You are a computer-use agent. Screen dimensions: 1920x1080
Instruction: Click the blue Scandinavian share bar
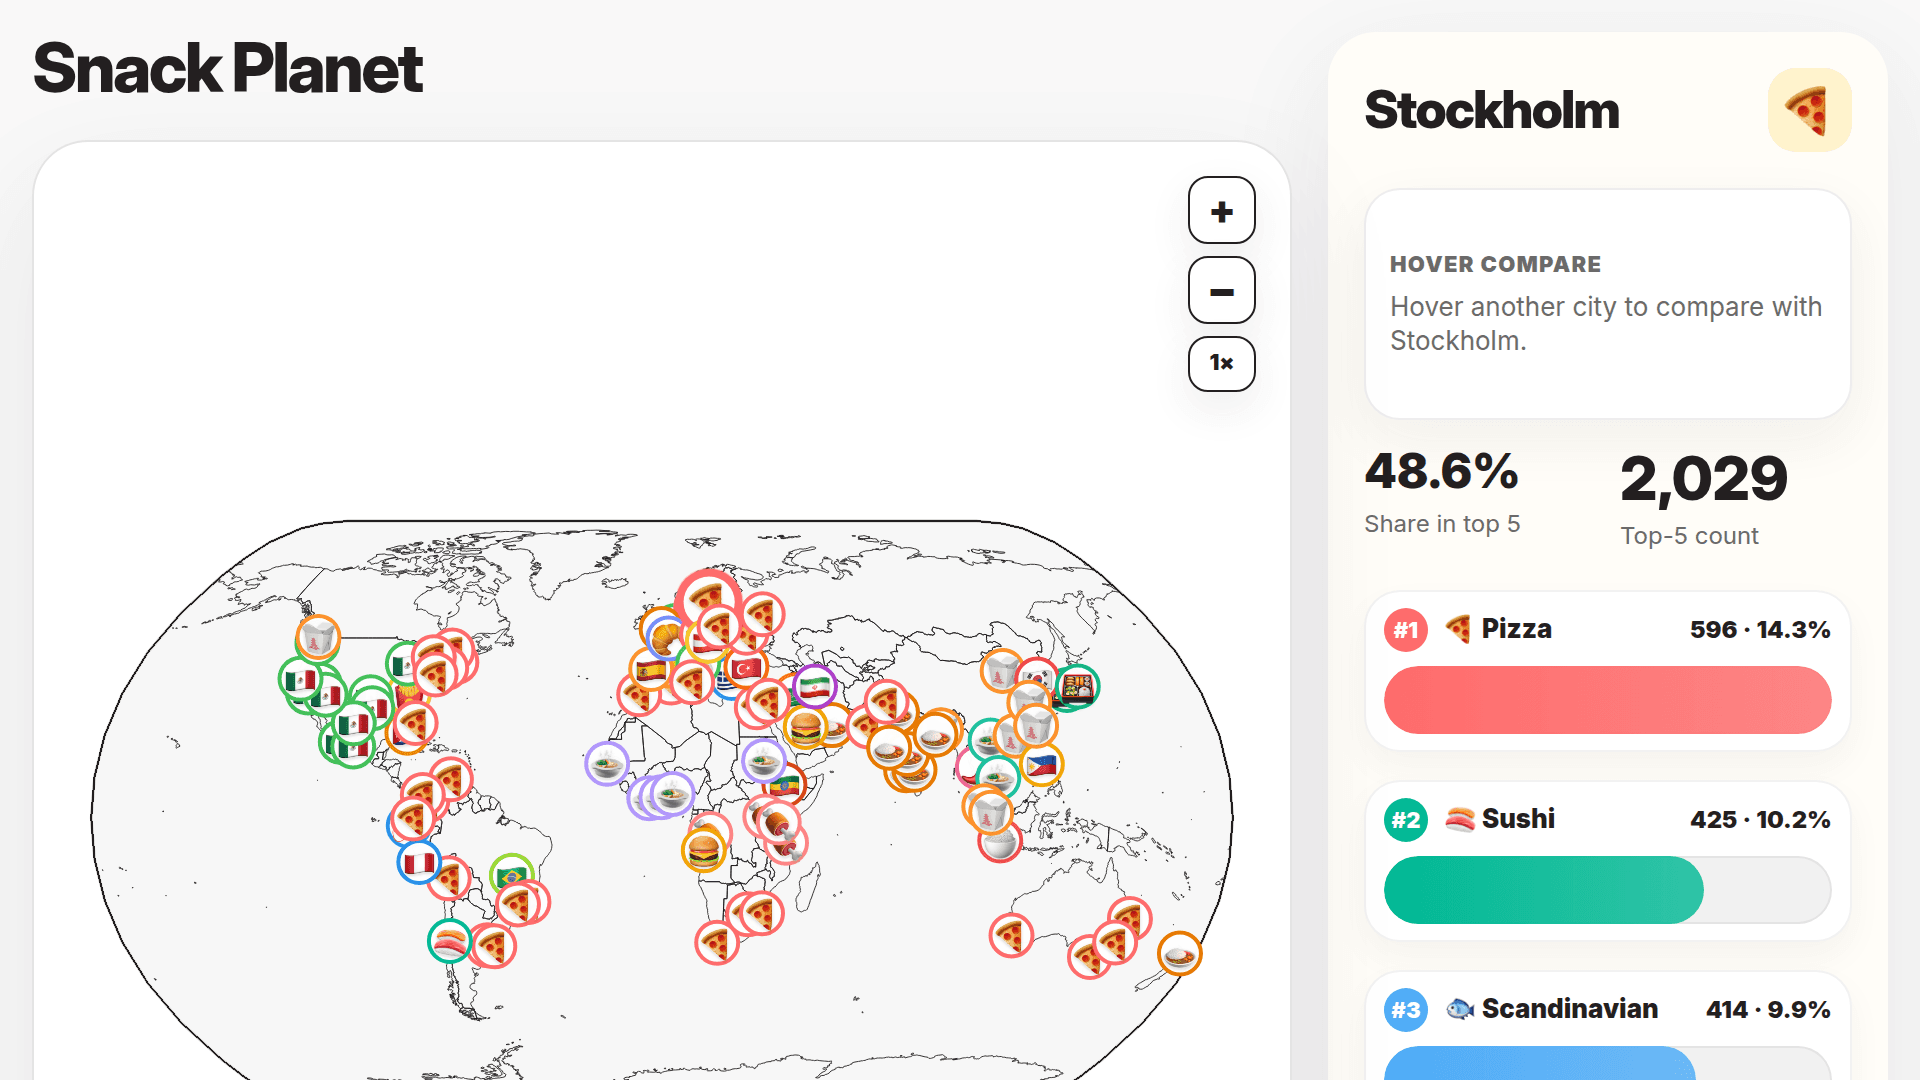[x=1539, y=1063]
